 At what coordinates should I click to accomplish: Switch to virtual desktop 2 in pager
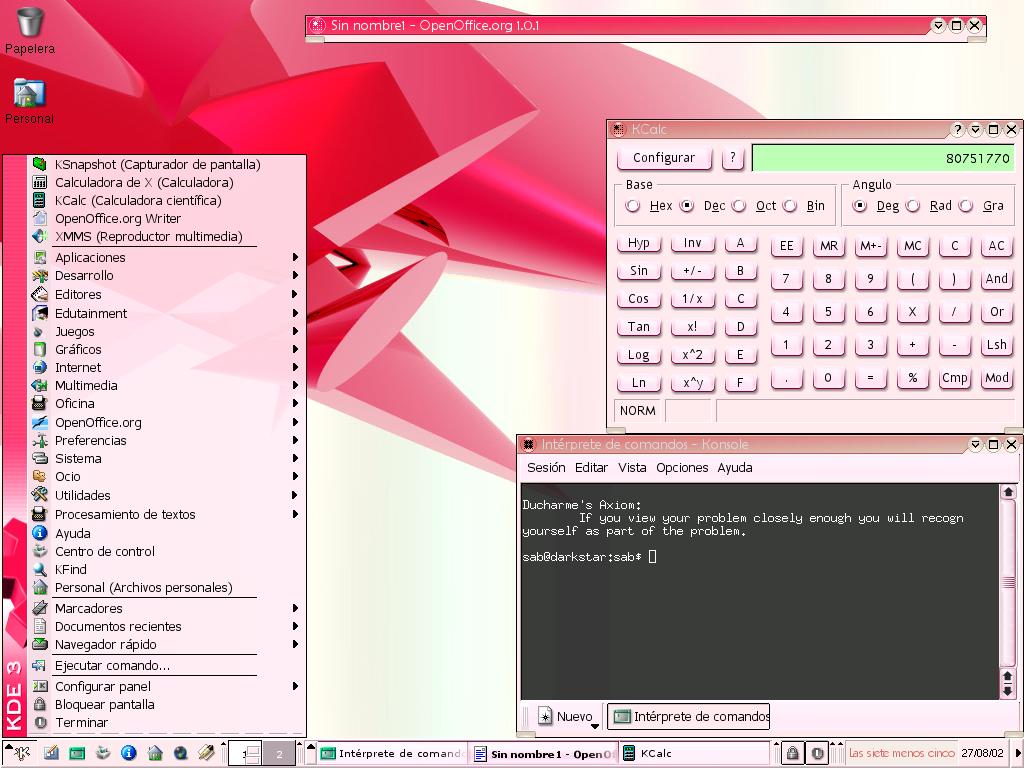point(279,754)
